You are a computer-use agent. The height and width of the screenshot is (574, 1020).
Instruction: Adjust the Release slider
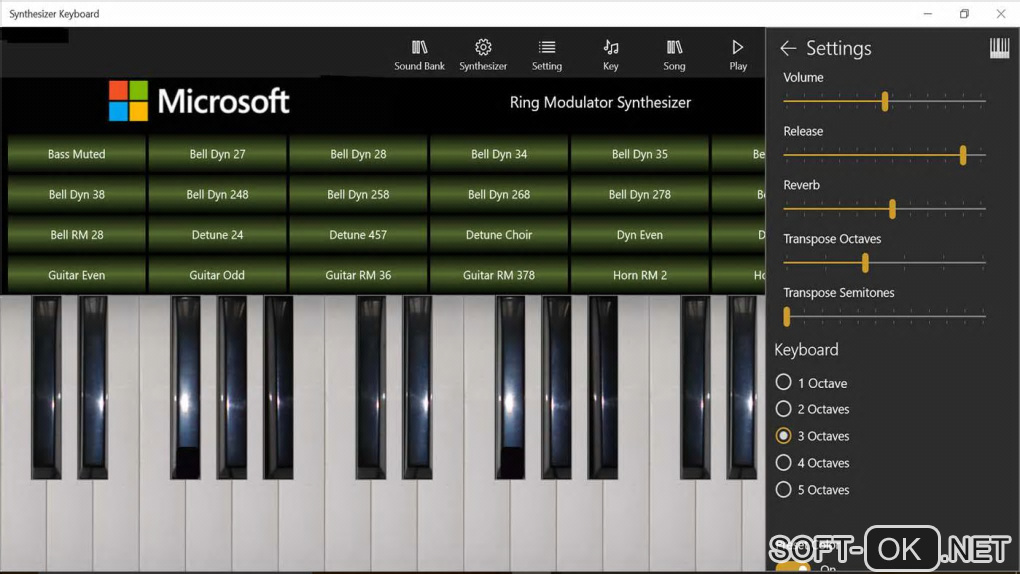click(x=885, y=155)
